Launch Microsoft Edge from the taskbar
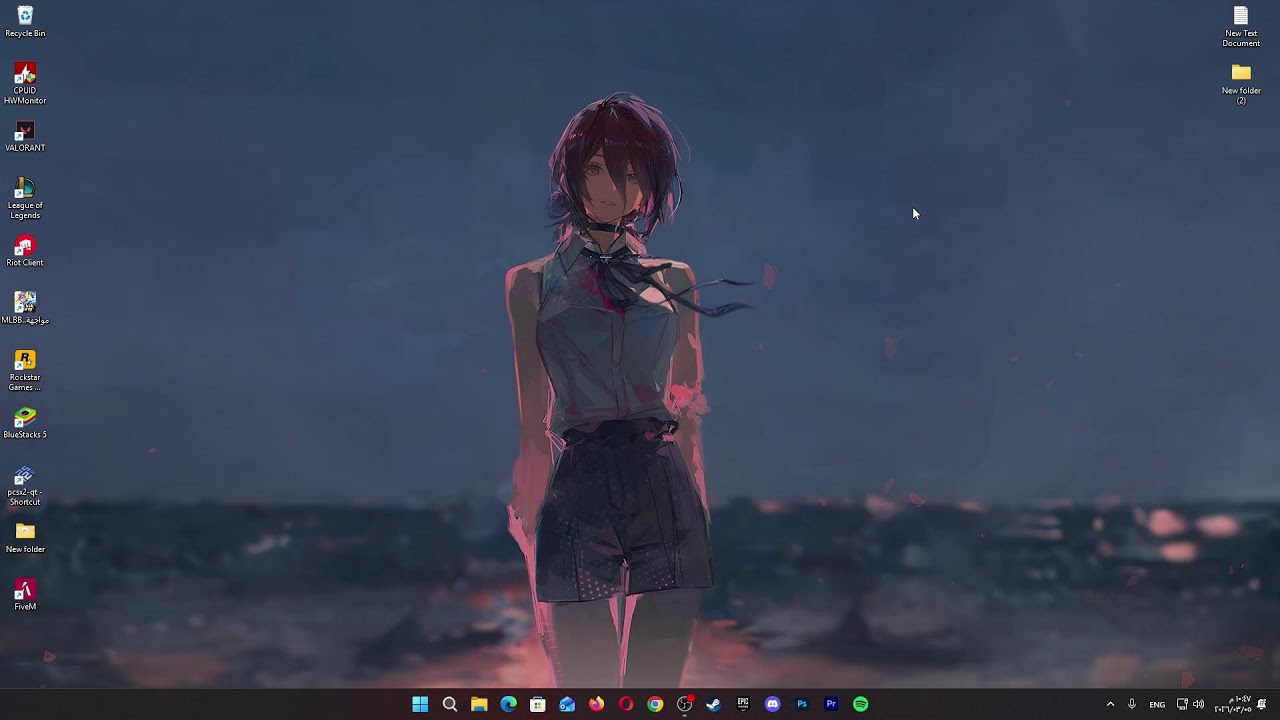Image resolution: width=1280 pixels, height=720 pixels. click(508, 704)
